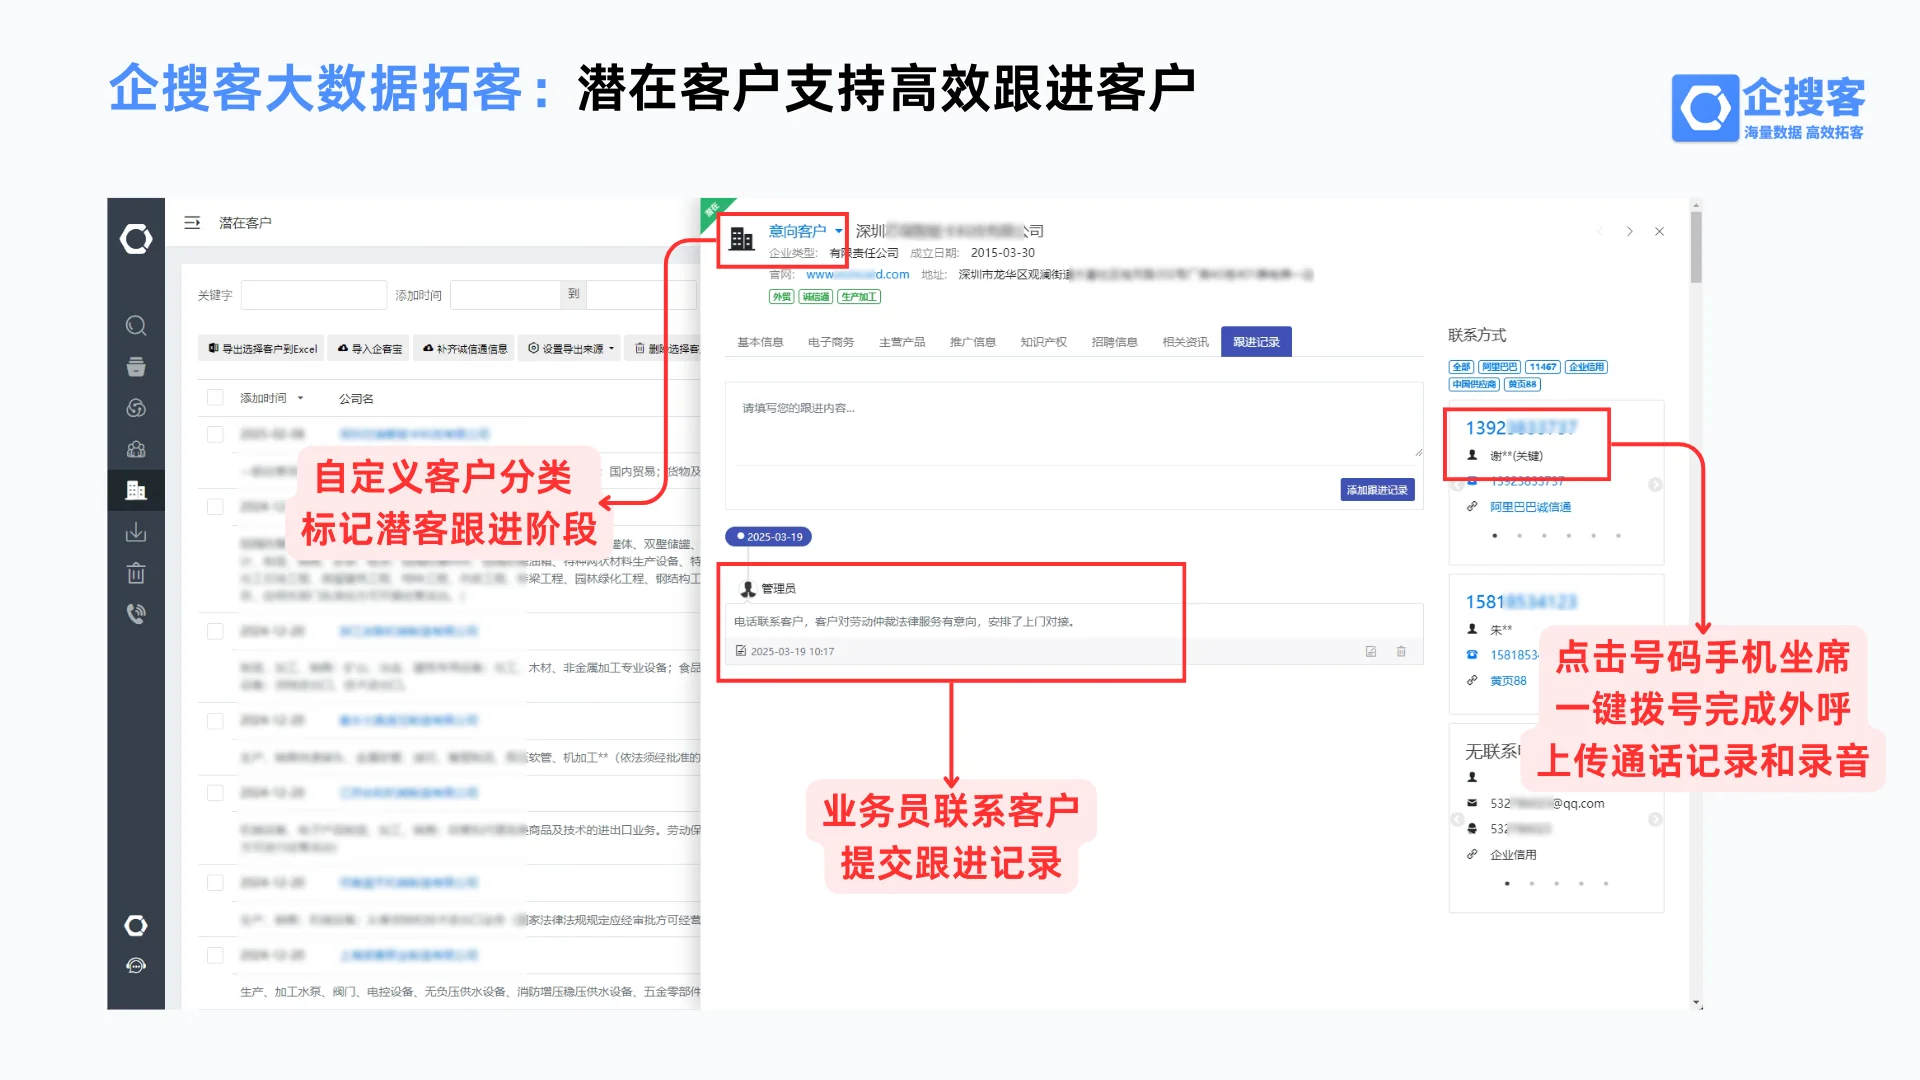Filter contacts by 企业信用 tag
This screenshot has height=1080, width=1920.
(x=1586, y=367)
